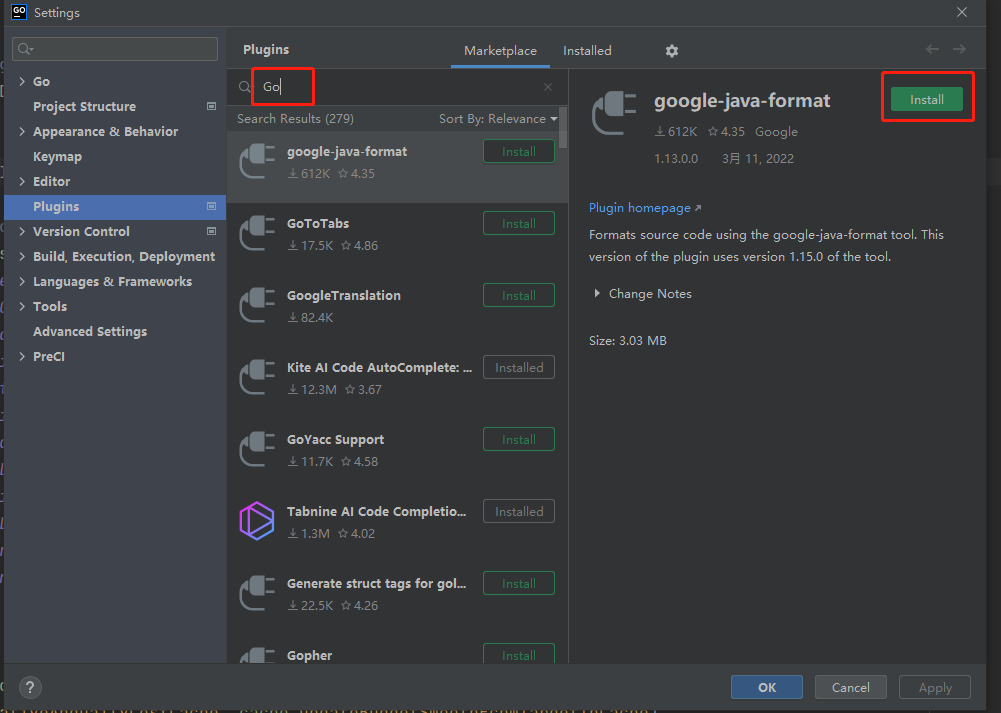Open the plugins settings gear icon
1001x713 pixels.
672,51
